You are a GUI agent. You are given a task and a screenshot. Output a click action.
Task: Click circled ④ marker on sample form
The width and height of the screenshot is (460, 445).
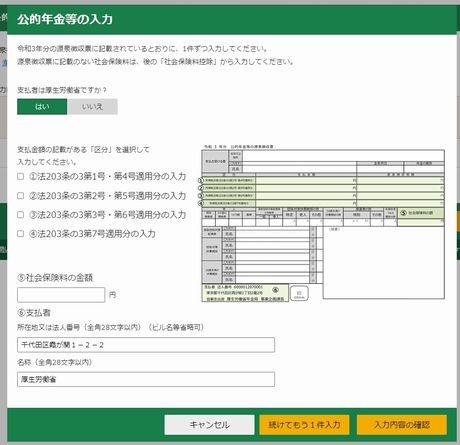click(x=200, y=203)
